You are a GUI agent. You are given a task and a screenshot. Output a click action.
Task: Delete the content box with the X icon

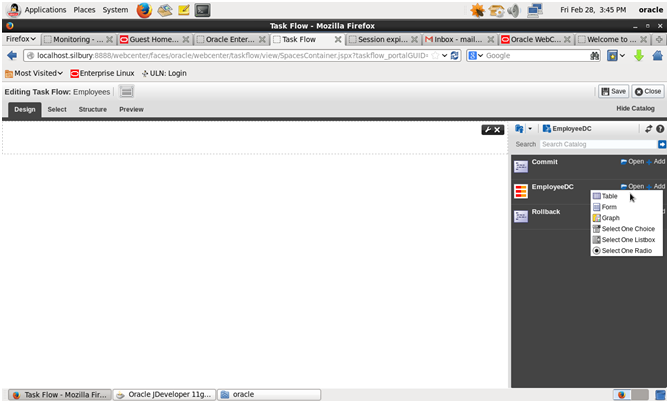pyautogui.click(x=497, y=130)
